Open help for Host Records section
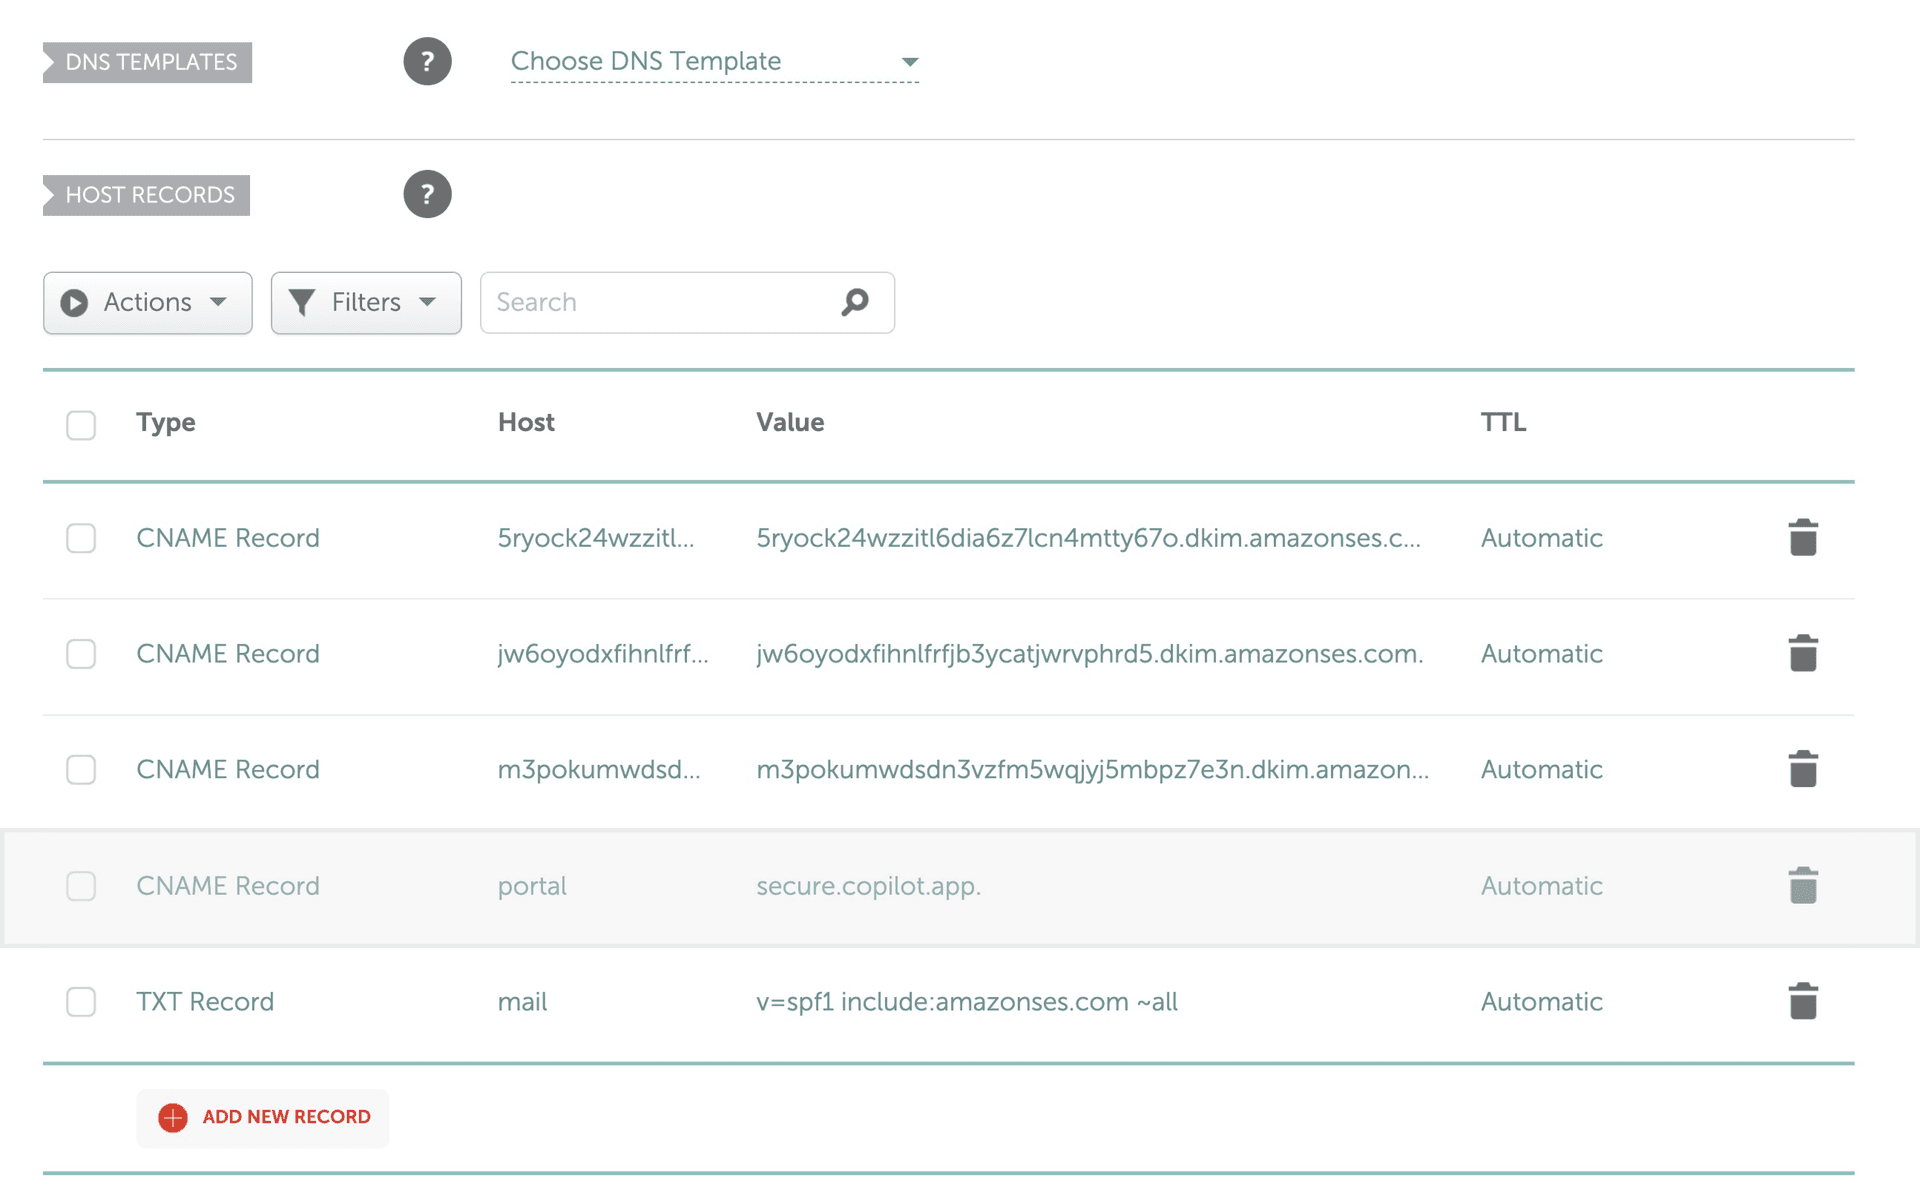 point(428,194)
